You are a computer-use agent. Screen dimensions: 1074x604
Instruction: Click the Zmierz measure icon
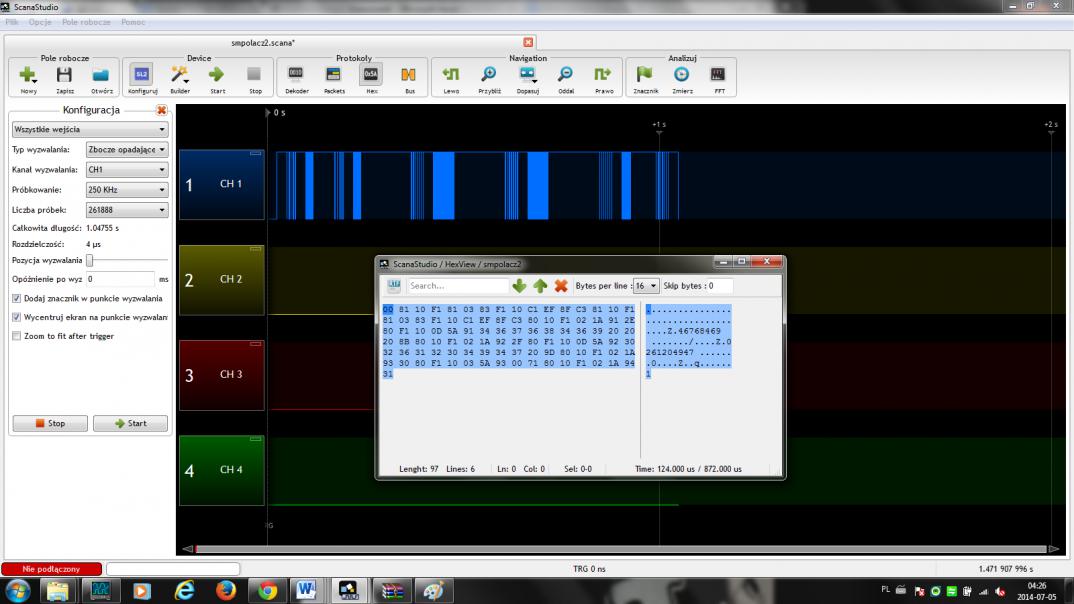pyautogui.click(x=681, y=76)
